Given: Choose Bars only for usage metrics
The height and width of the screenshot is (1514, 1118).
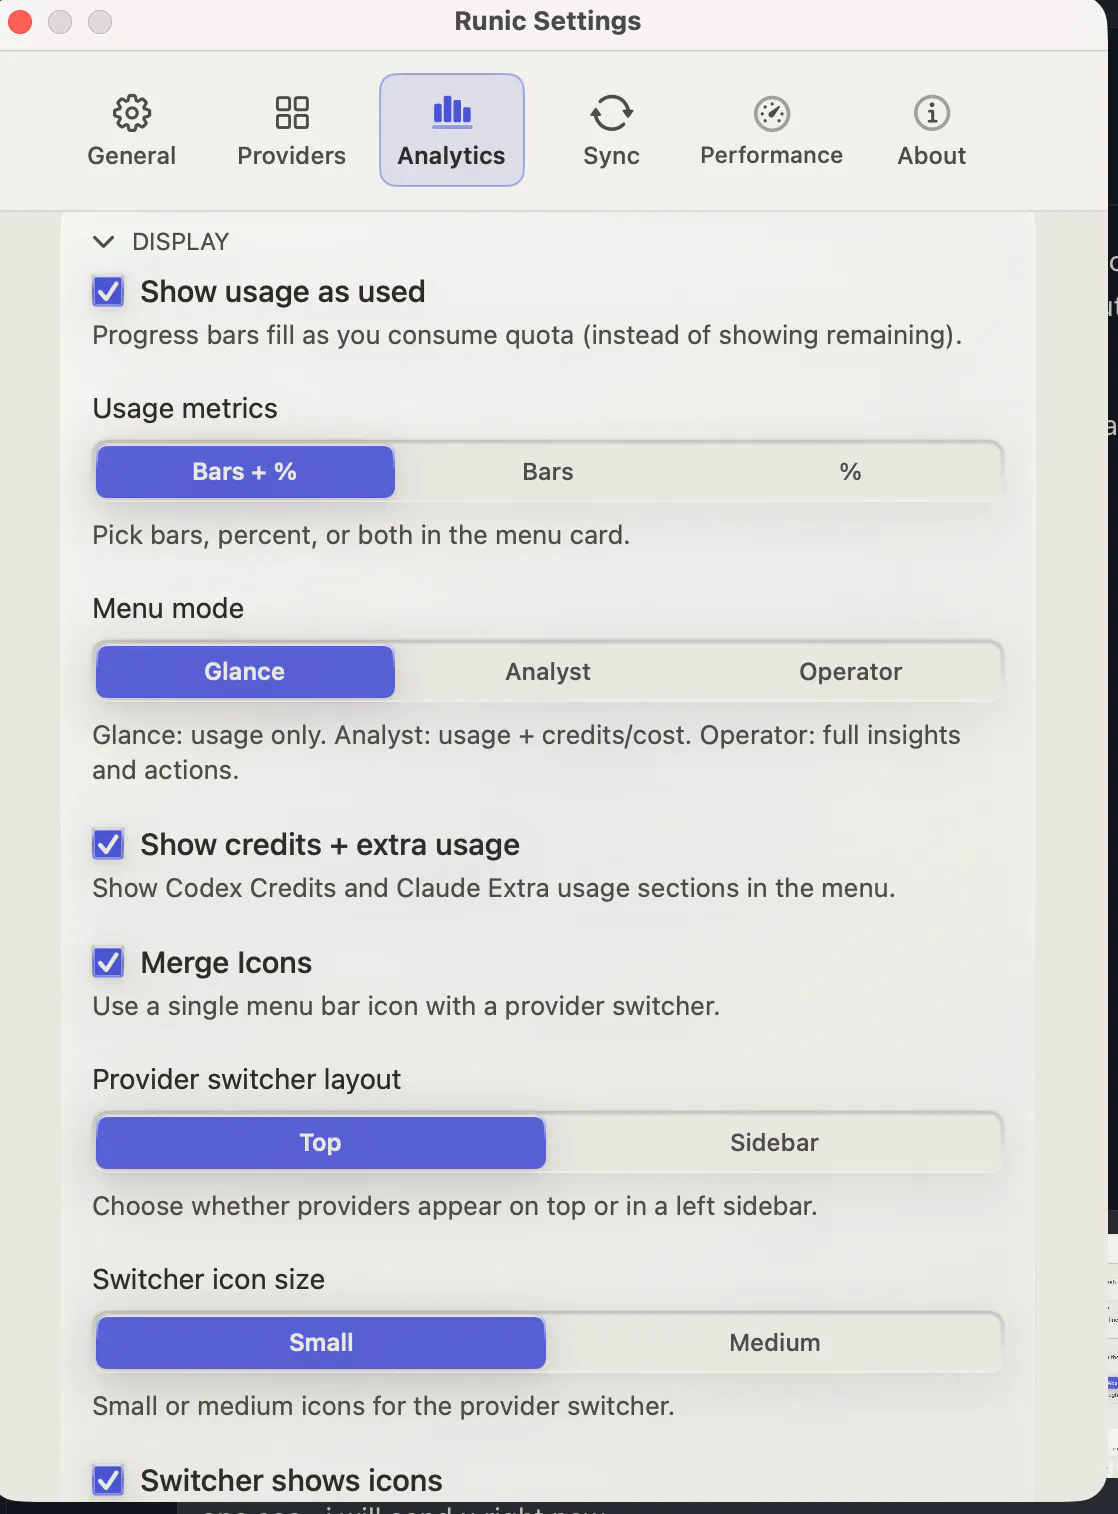Looking at the screenshot, I should click(548, 472).
